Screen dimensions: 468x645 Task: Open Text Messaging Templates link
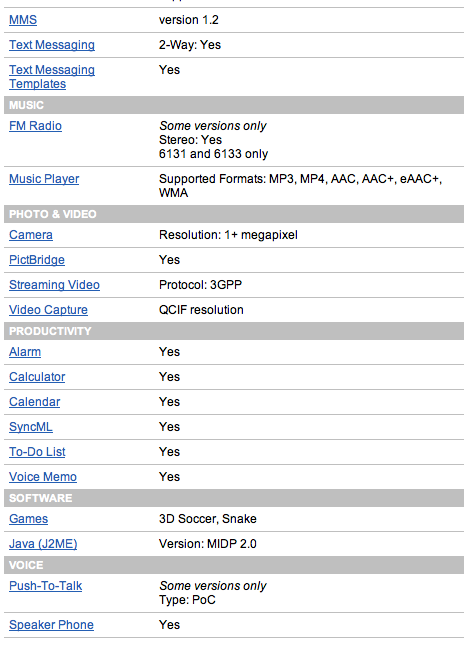pos(52,77)
